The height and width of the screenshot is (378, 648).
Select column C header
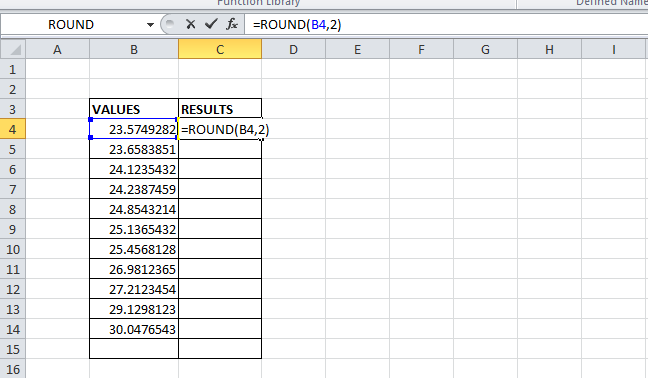220,50
